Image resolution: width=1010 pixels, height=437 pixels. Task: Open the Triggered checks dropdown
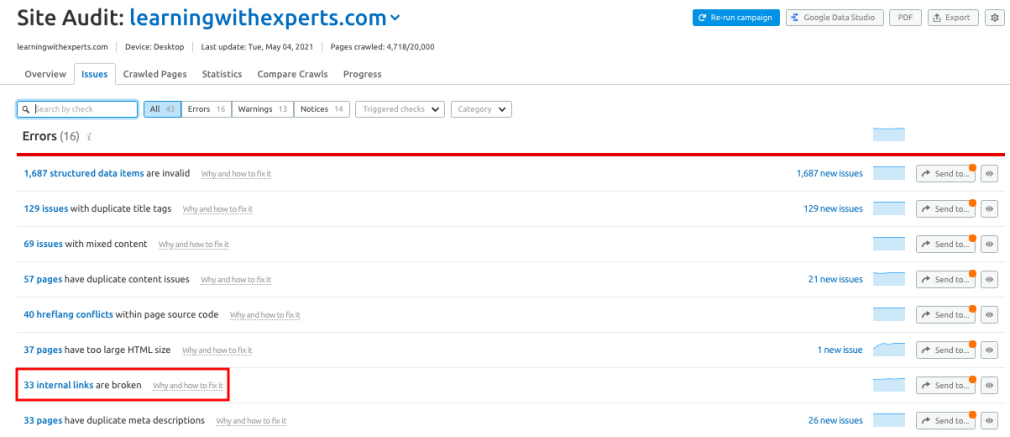pos(400,110)
